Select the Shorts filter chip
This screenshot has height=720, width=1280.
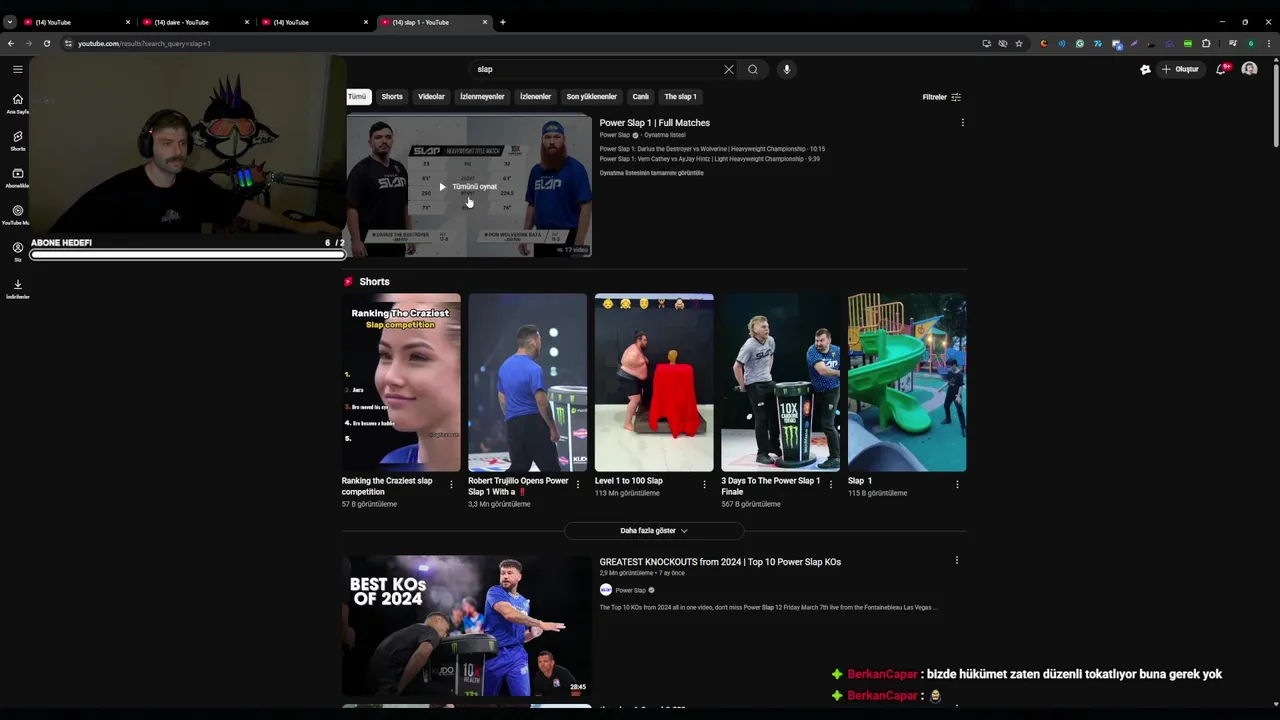[392, 97]
